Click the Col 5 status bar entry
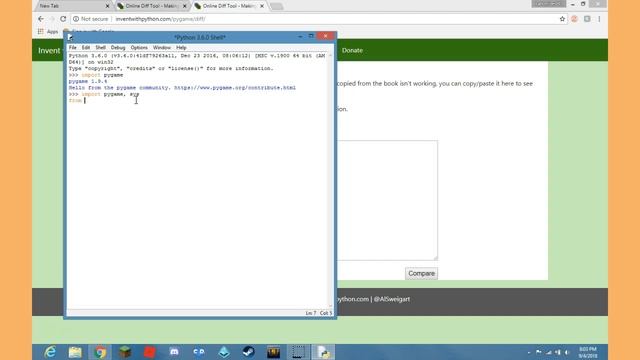Screen dimensions: 640x360 click(326, 313)
